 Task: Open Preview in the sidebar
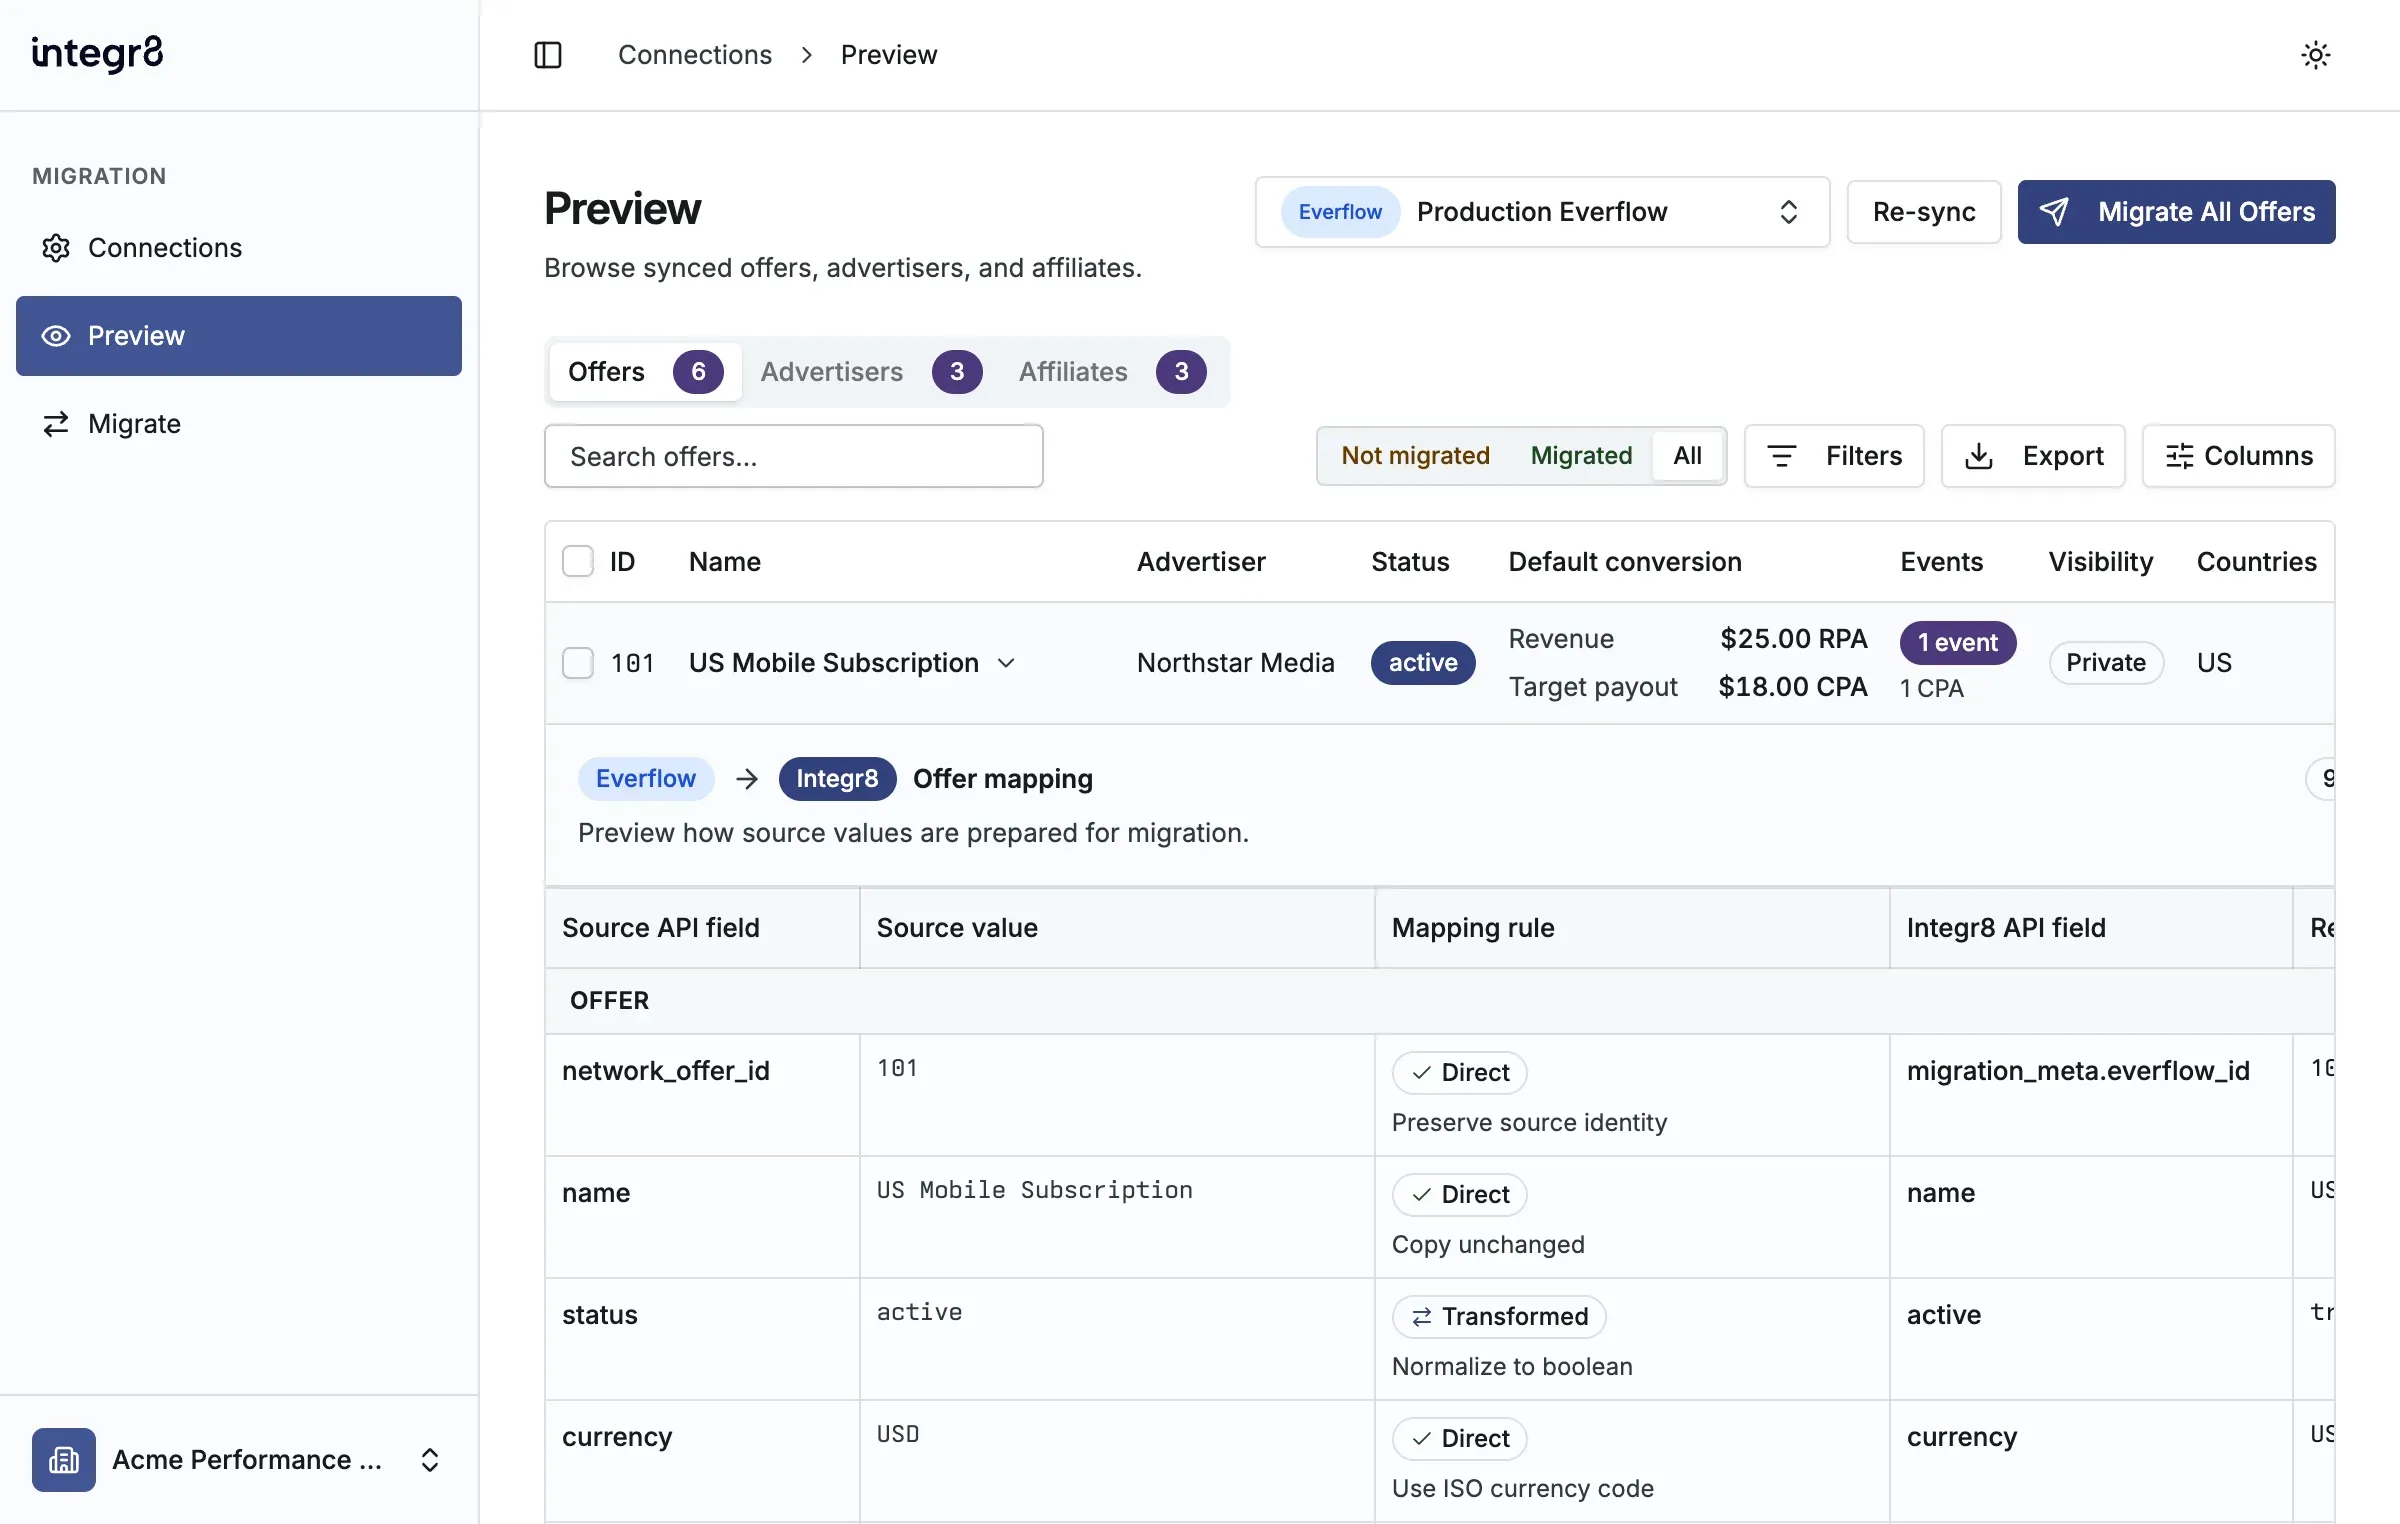pyautogui.click(x=239, y=336)
